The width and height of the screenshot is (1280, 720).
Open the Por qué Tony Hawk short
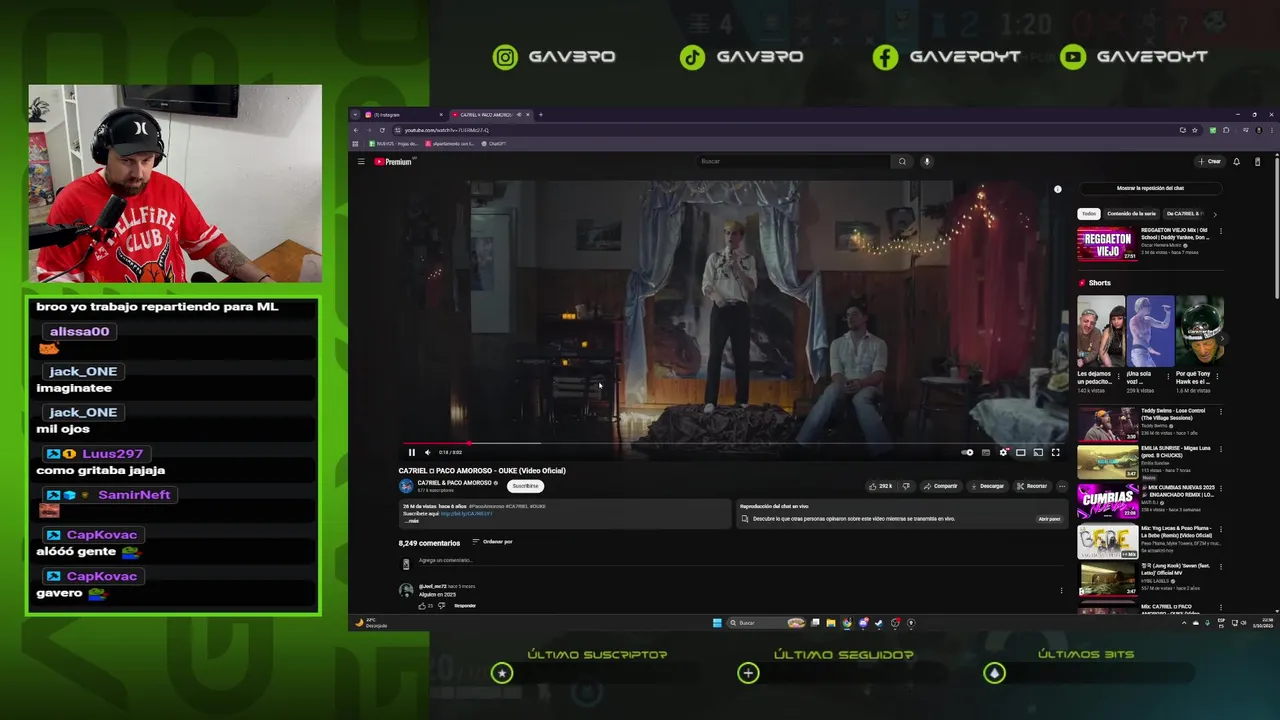click(1199, 331)
